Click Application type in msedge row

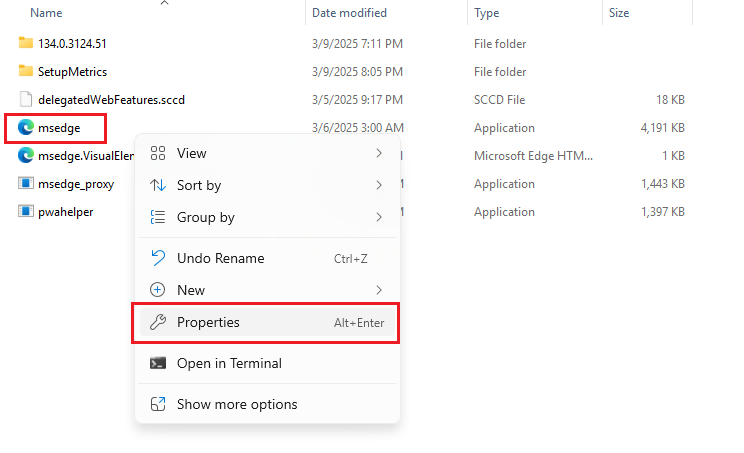coord(504,128)
